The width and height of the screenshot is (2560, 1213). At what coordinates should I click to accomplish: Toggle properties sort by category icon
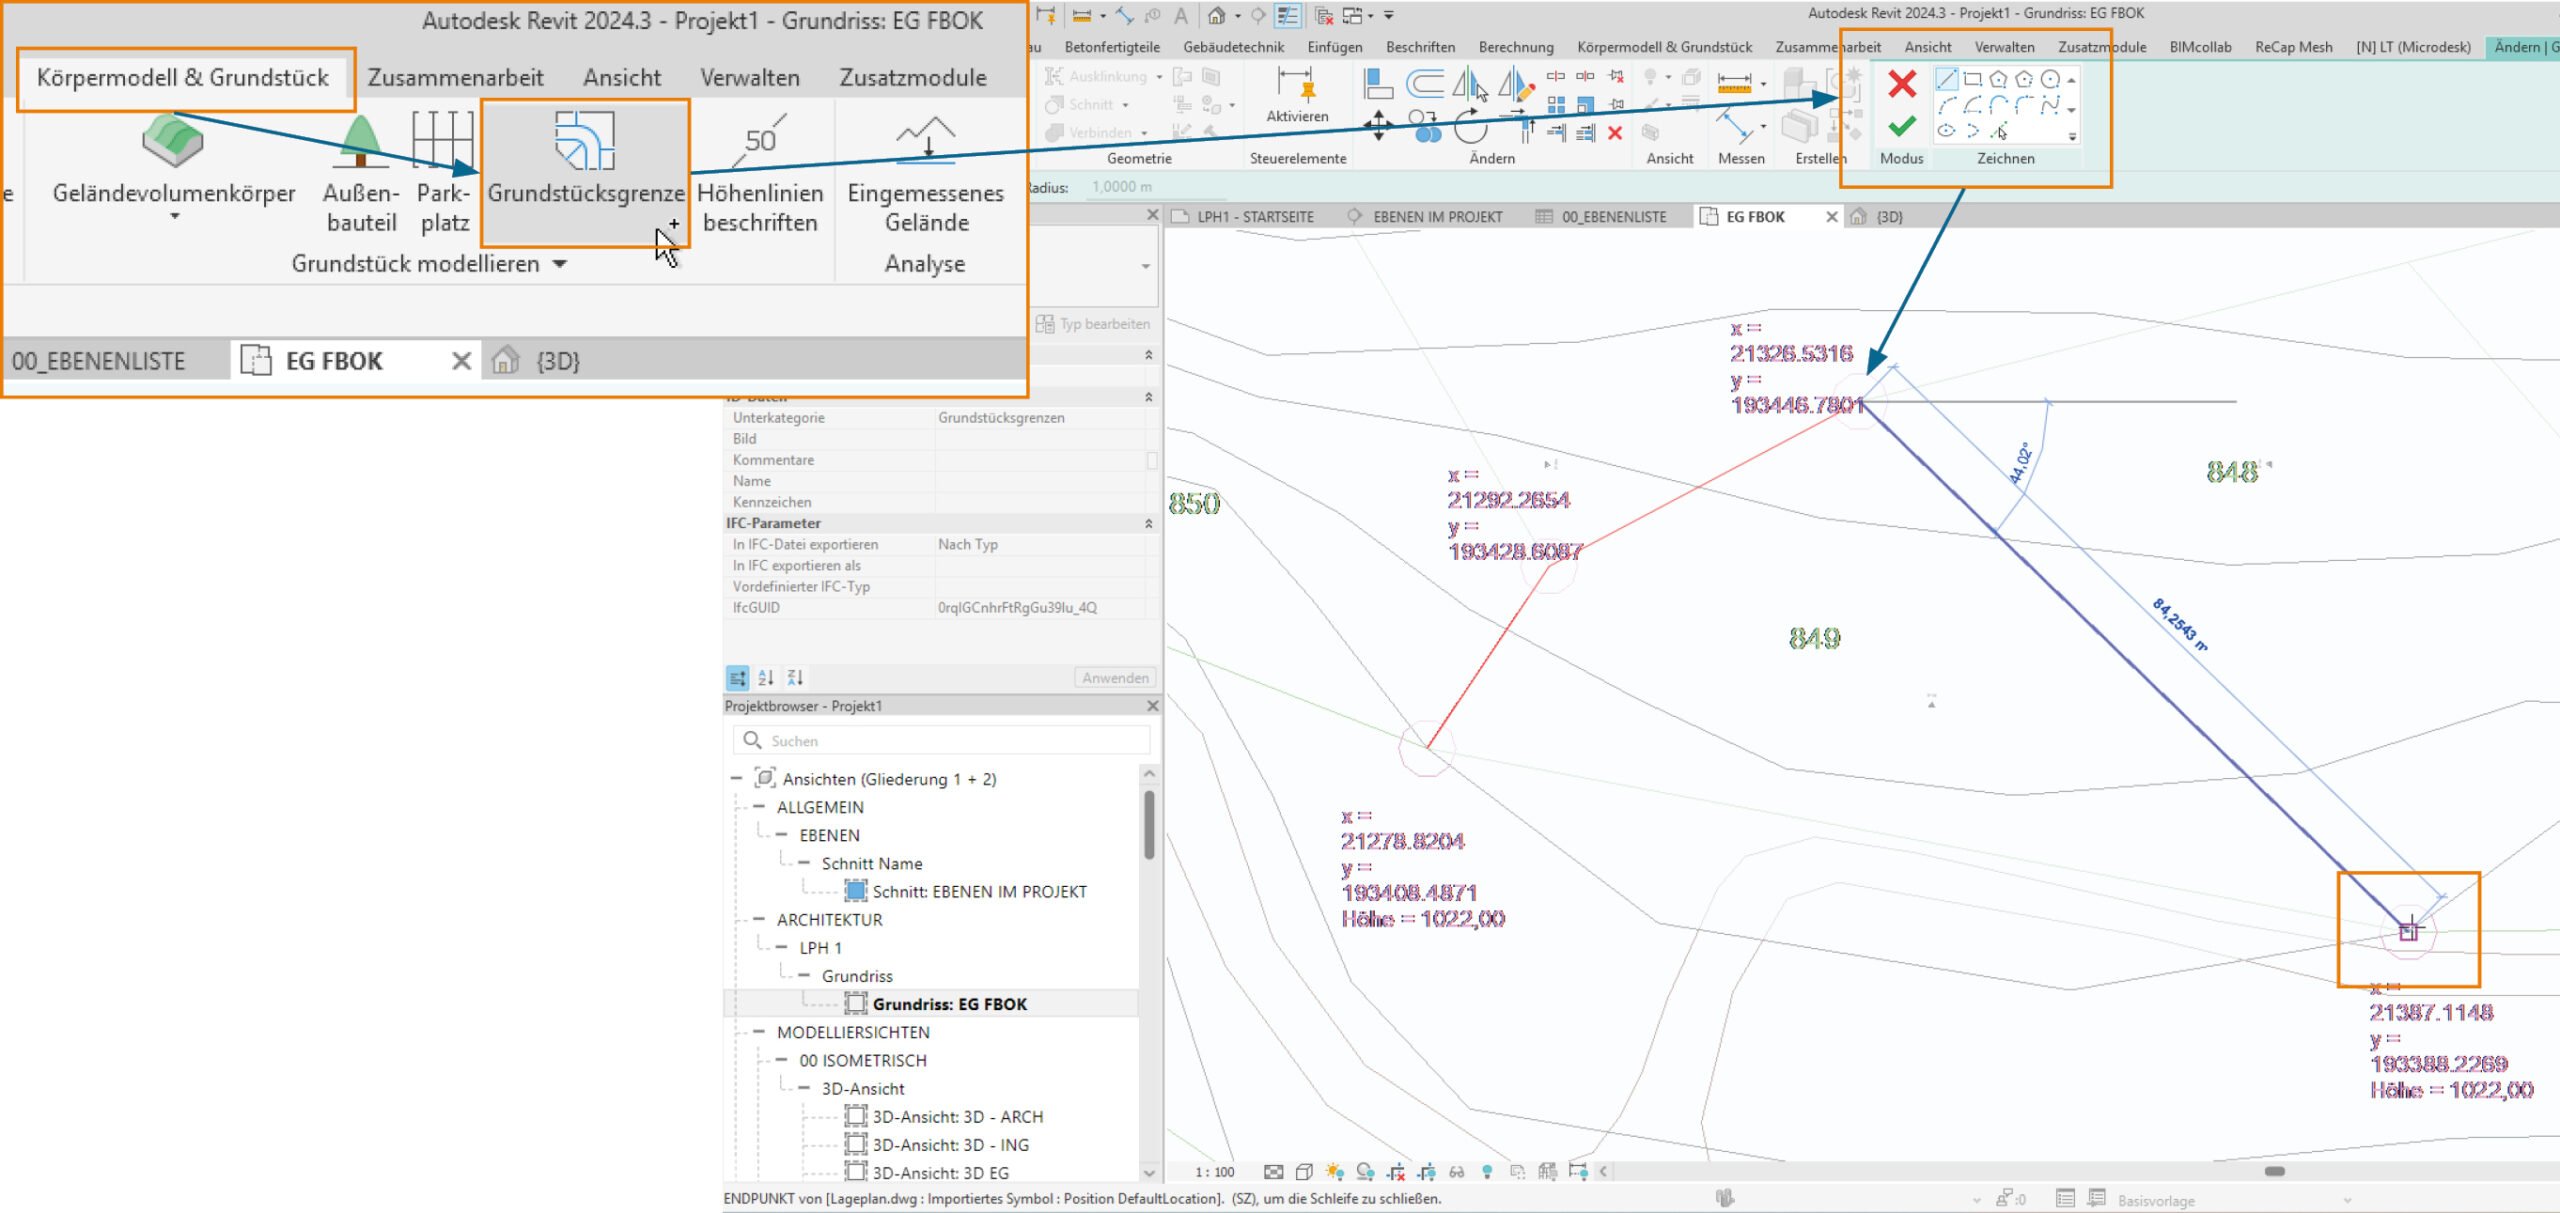[x=737, y=678]
